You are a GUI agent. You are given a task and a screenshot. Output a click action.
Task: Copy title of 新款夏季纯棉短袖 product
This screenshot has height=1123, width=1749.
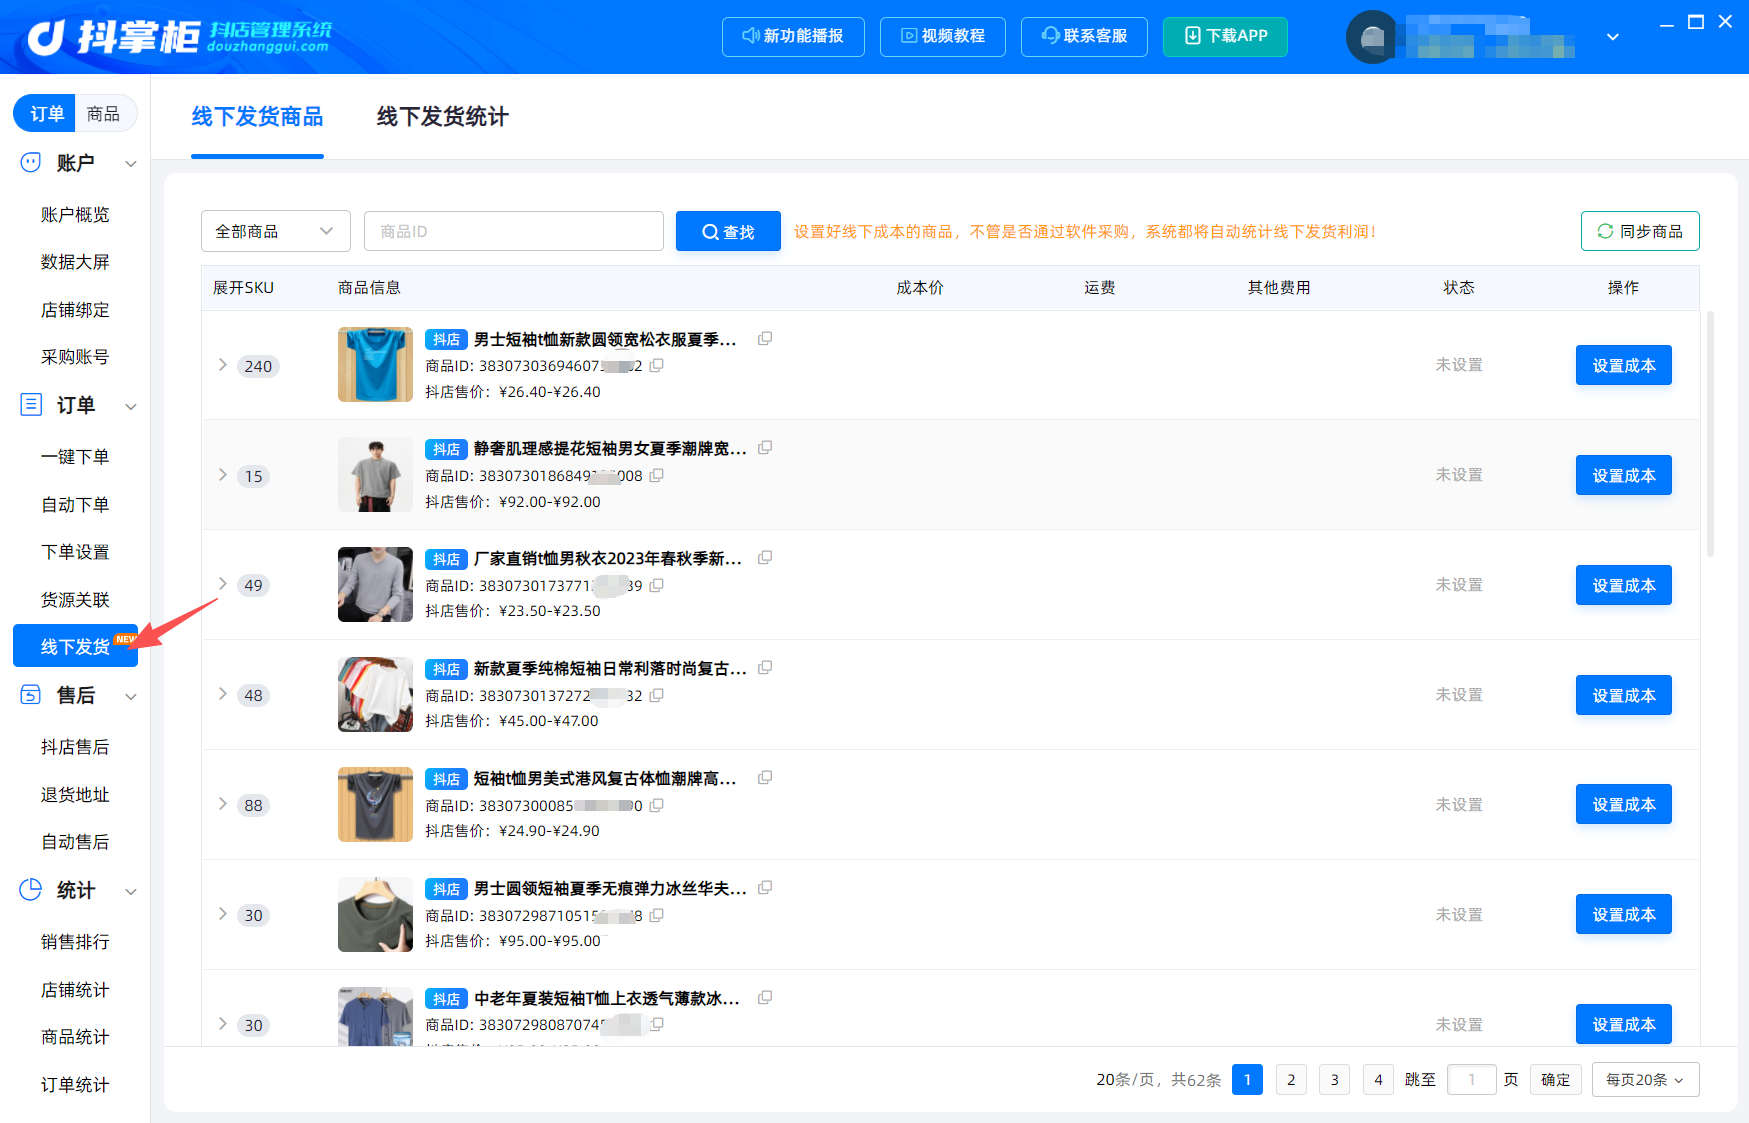(x=765, y=668)
